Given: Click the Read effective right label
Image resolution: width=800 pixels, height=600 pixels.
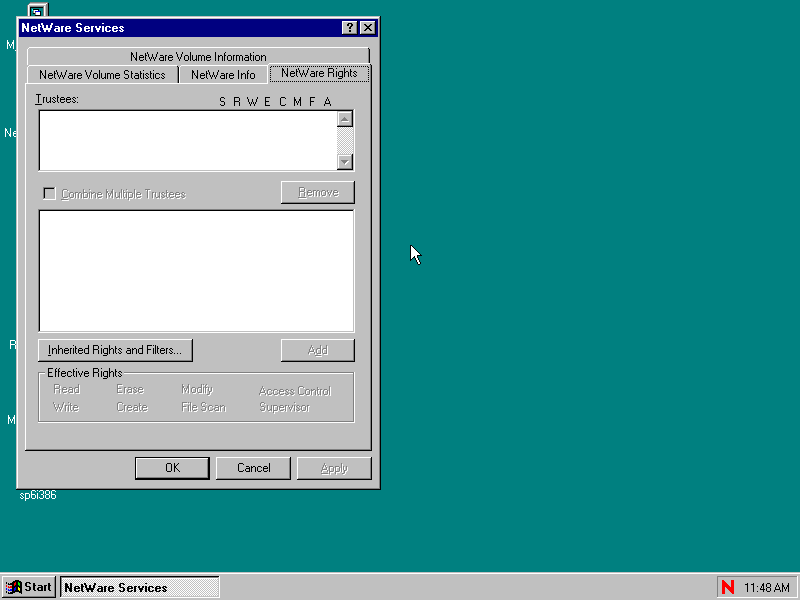Looking at the screenshot, I should click(x=67, y=389).
